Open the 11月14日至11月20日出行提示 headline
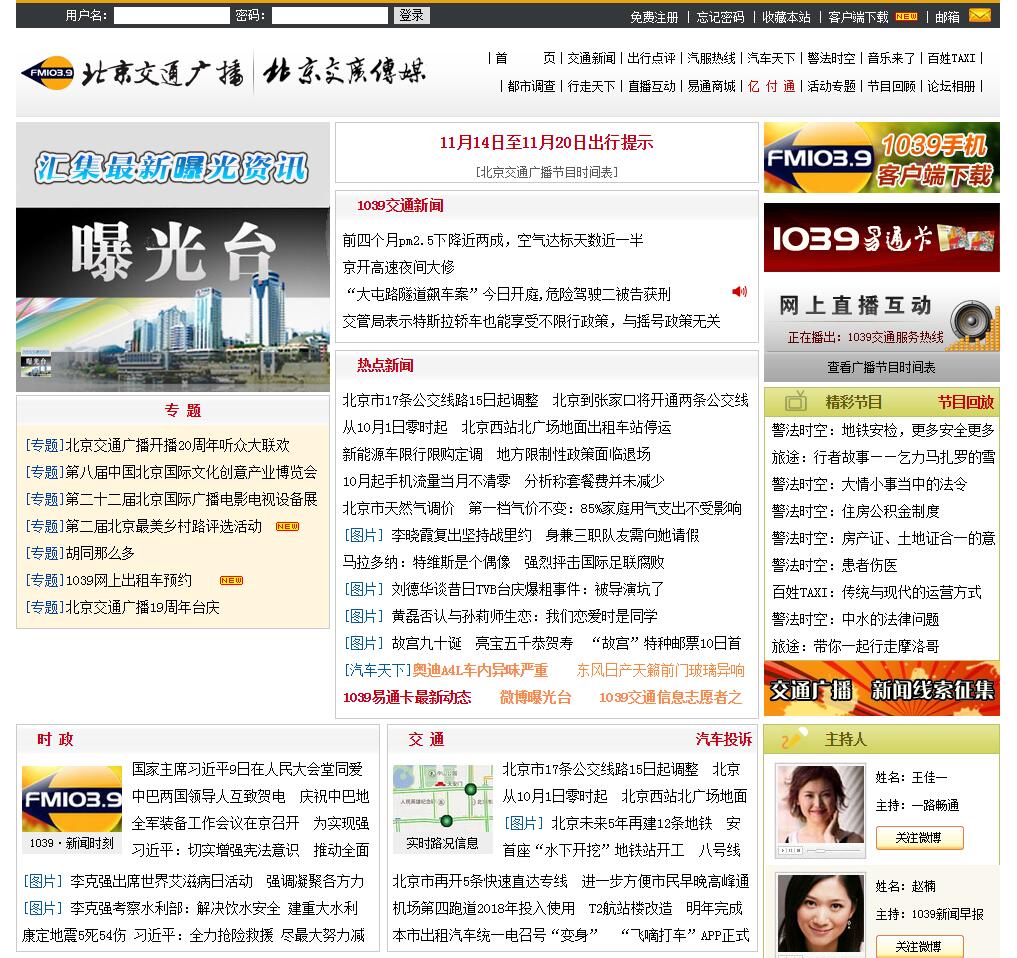 (x=546, y=143)
